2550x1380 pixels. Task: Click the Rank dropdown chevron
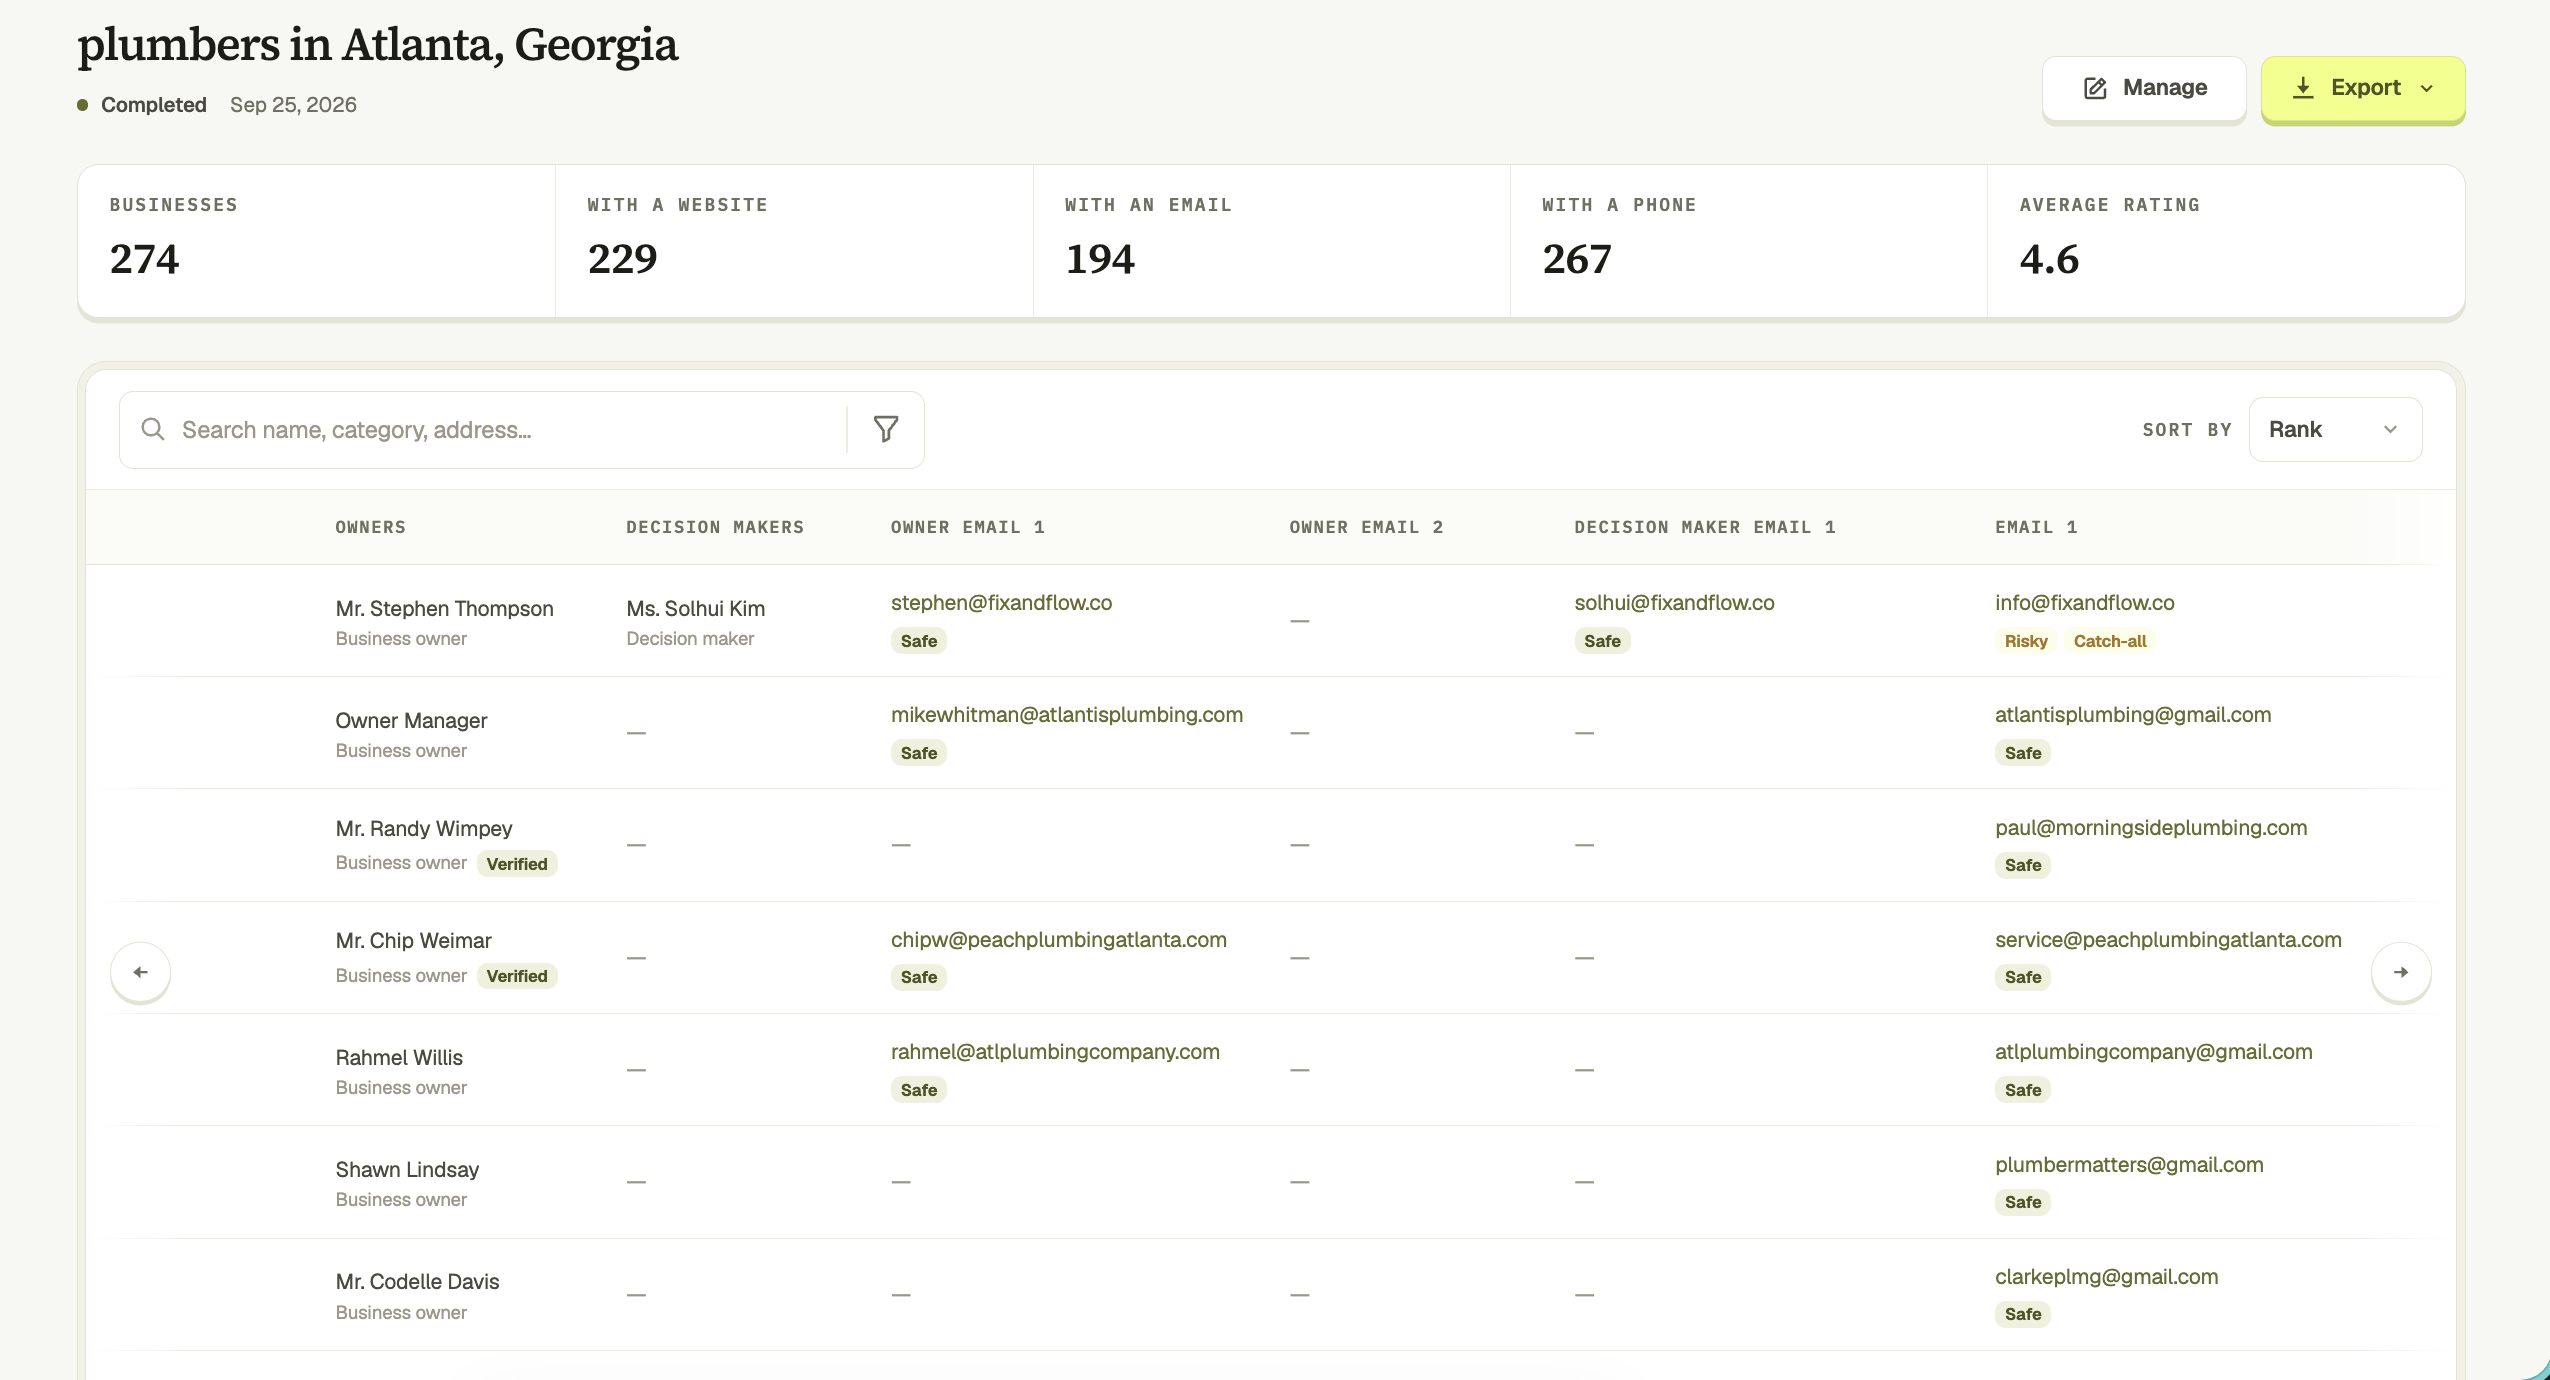tap(2391, 429)
